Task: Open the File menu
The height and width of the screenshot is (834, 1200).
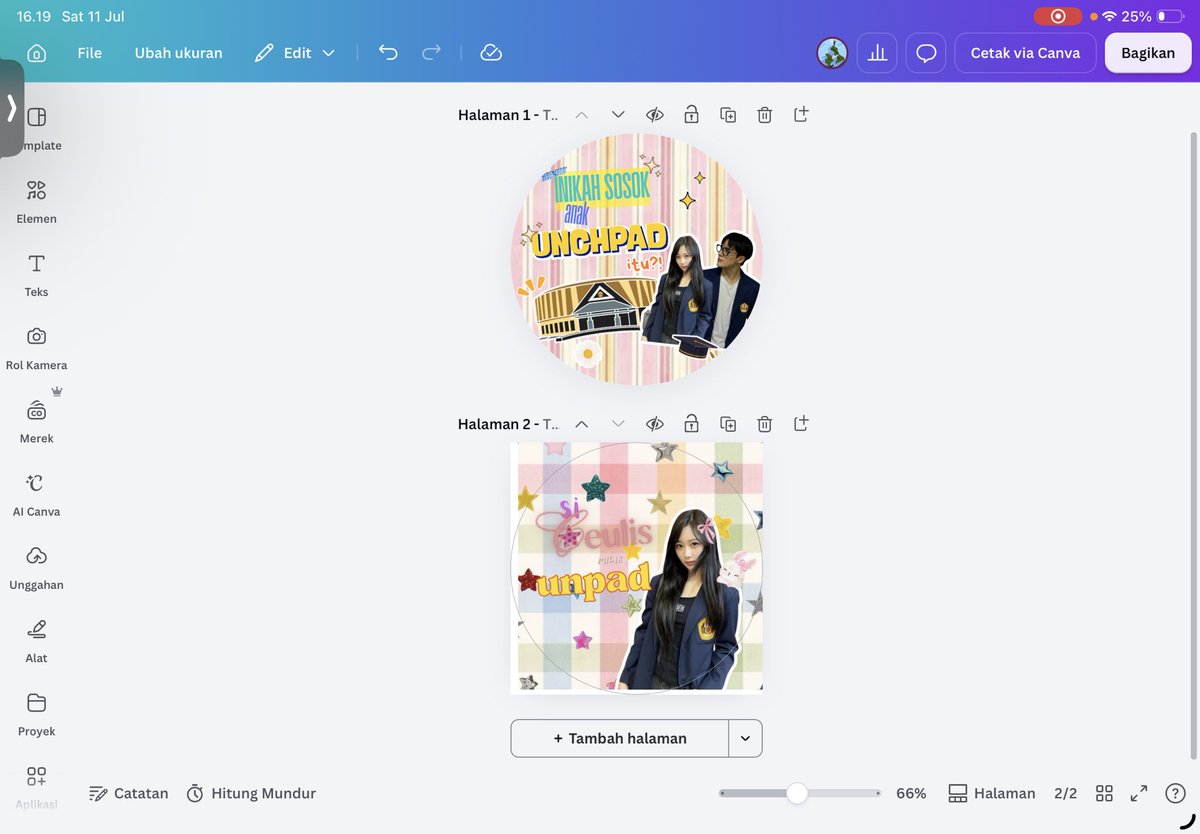Action: [90, 53]
